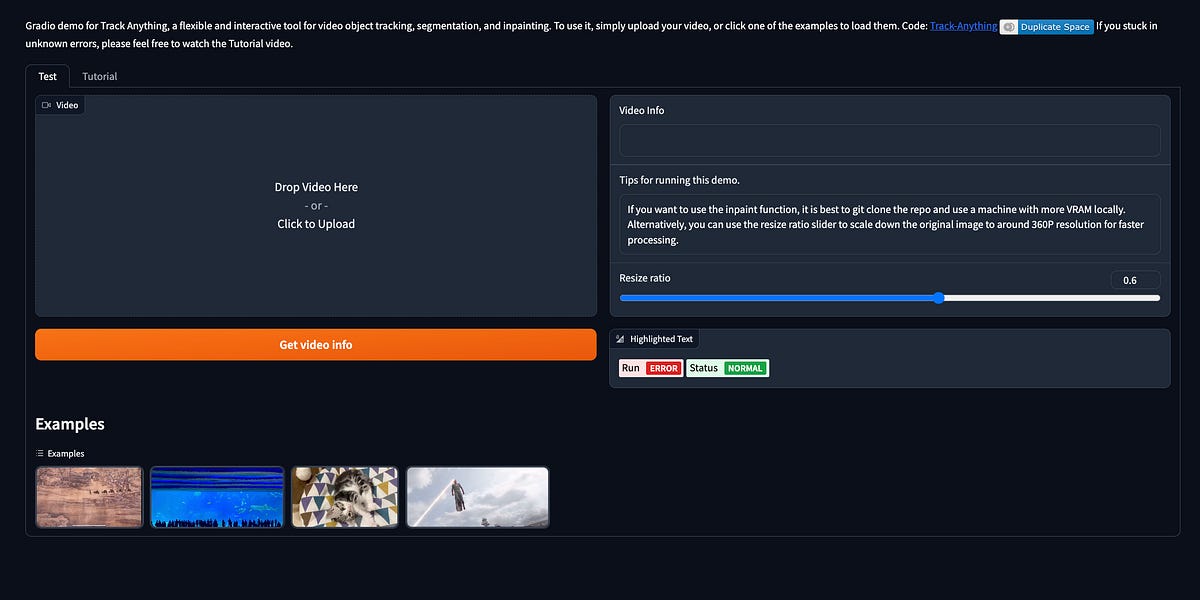Click the Video Info text field
The height and width of the screenshot is (600, 1200).
[x=889, y=140]
